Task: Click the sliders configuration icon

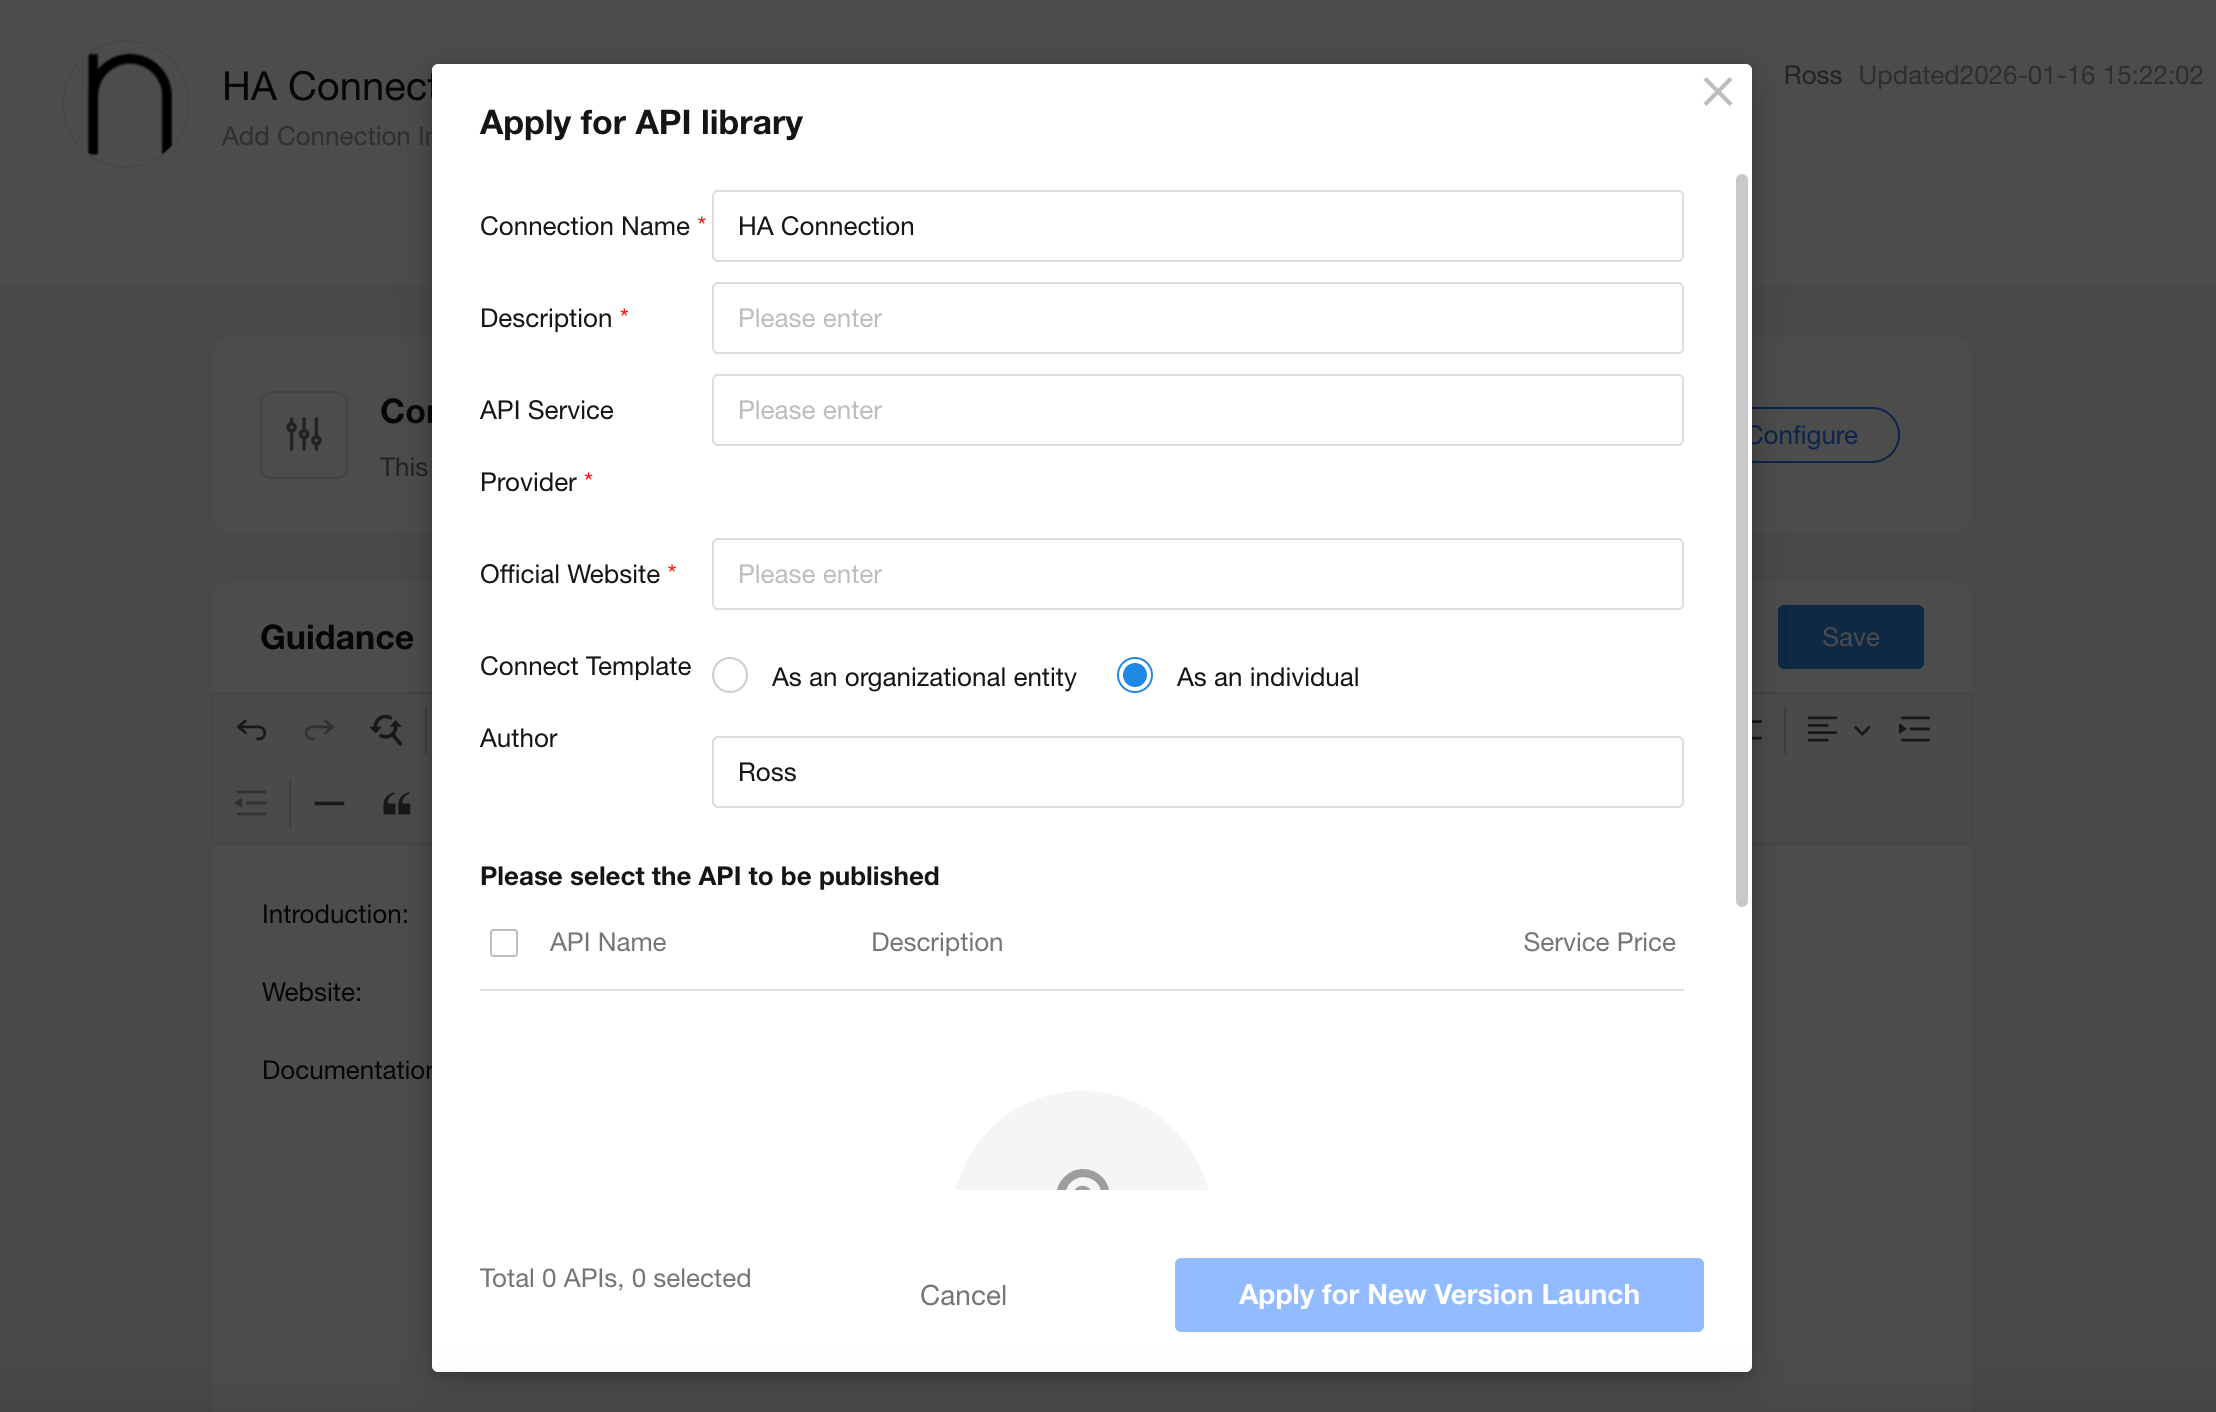Action: point(304,434)
